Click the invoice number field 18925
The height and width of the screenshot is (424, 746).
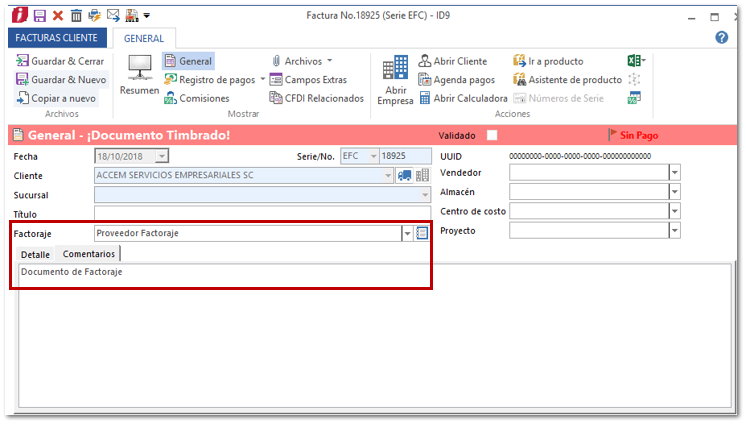(x=405, y=156)
